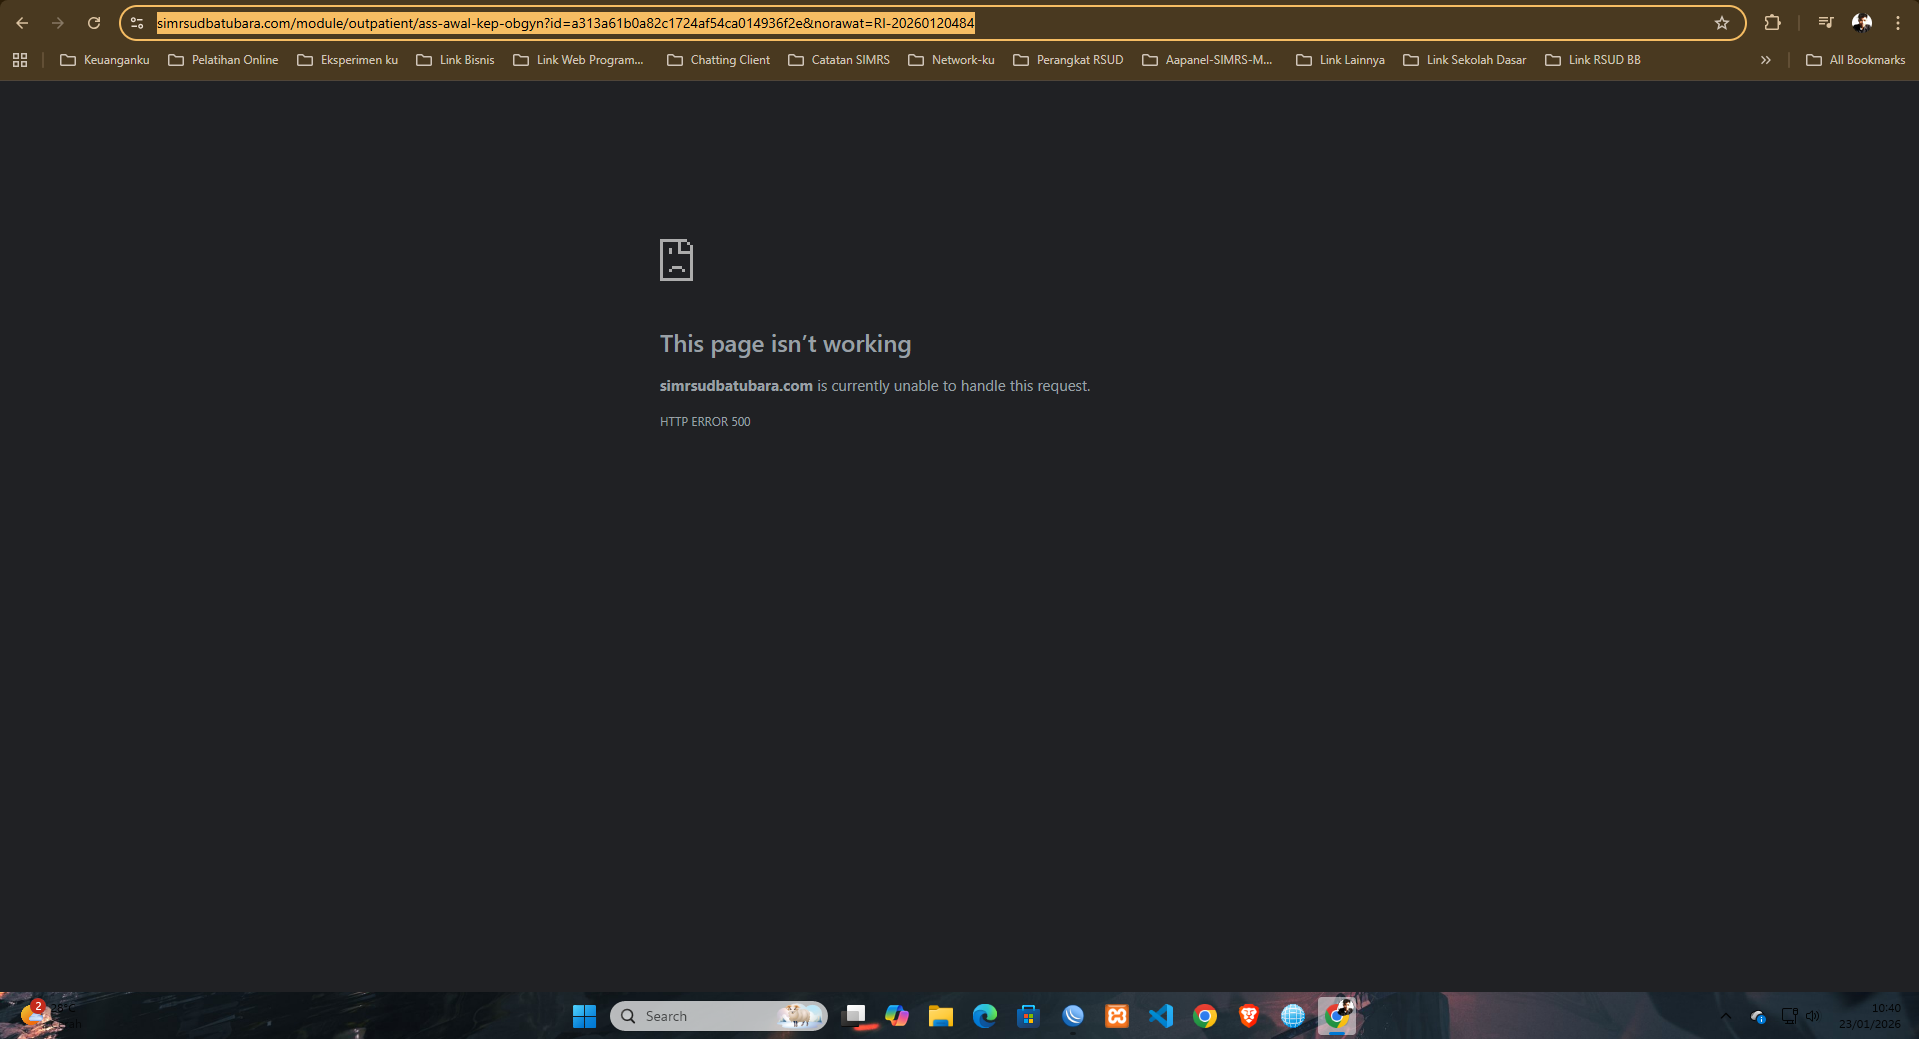The image size is (1919, 1039).
Task: Show hidden system tray icons chevron
Action: 1726,1016
